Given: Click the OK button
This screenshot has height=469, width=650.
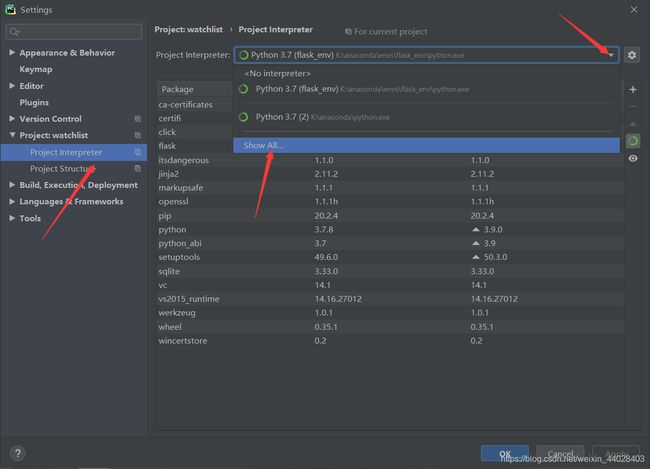Looking at the screenshot, I should (x=504, y=454).
